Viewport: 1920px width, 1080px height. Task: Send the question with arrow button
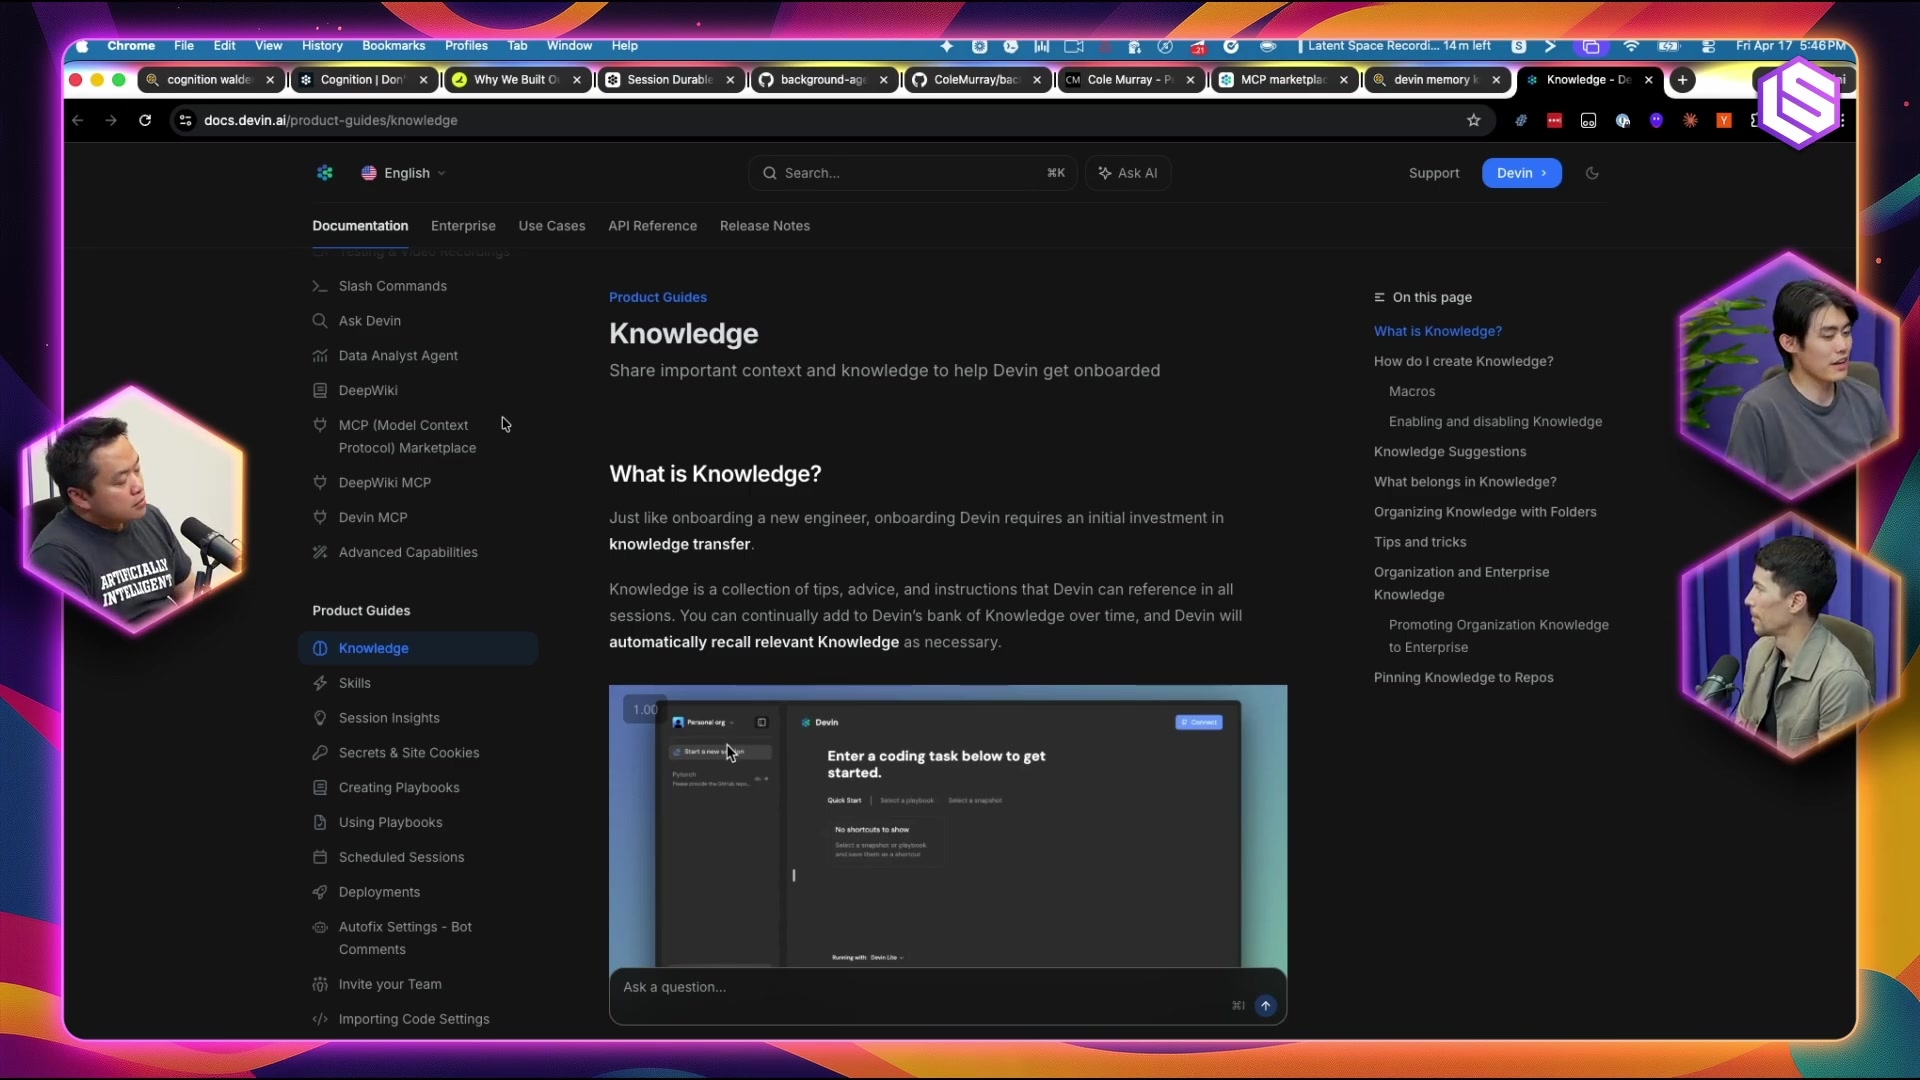(1266, 1005)
